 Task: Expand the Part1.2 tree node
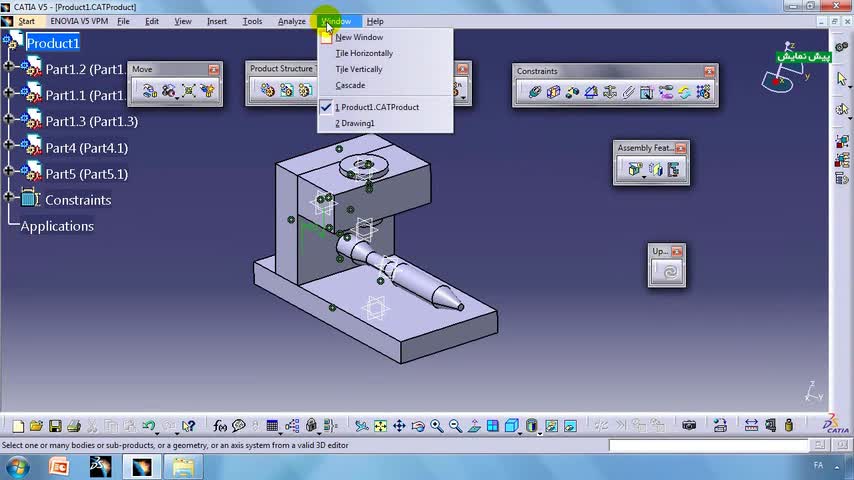click(8, 66)
